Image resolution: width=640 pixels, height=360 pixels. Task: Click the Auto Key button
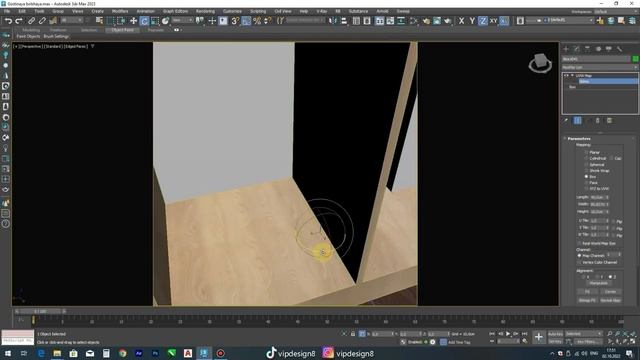pyautogui.click(x=555, y=334)
